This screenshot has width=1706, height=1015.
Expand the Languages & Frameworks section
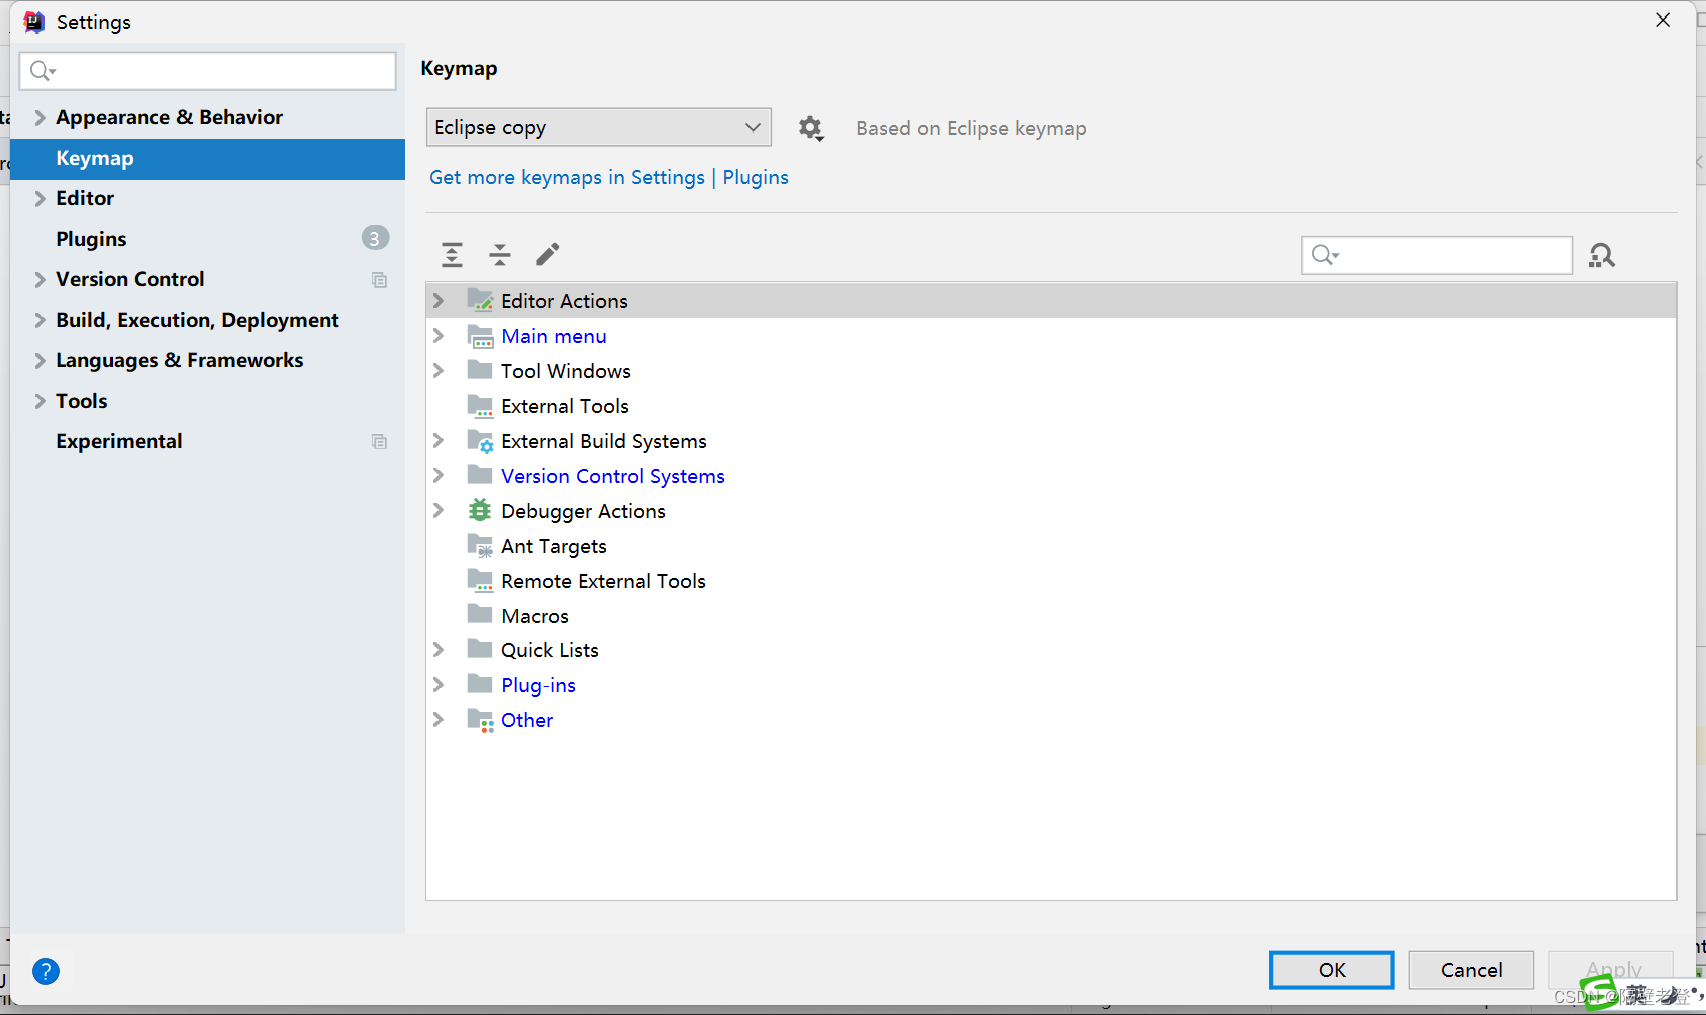tap(40, 360)
